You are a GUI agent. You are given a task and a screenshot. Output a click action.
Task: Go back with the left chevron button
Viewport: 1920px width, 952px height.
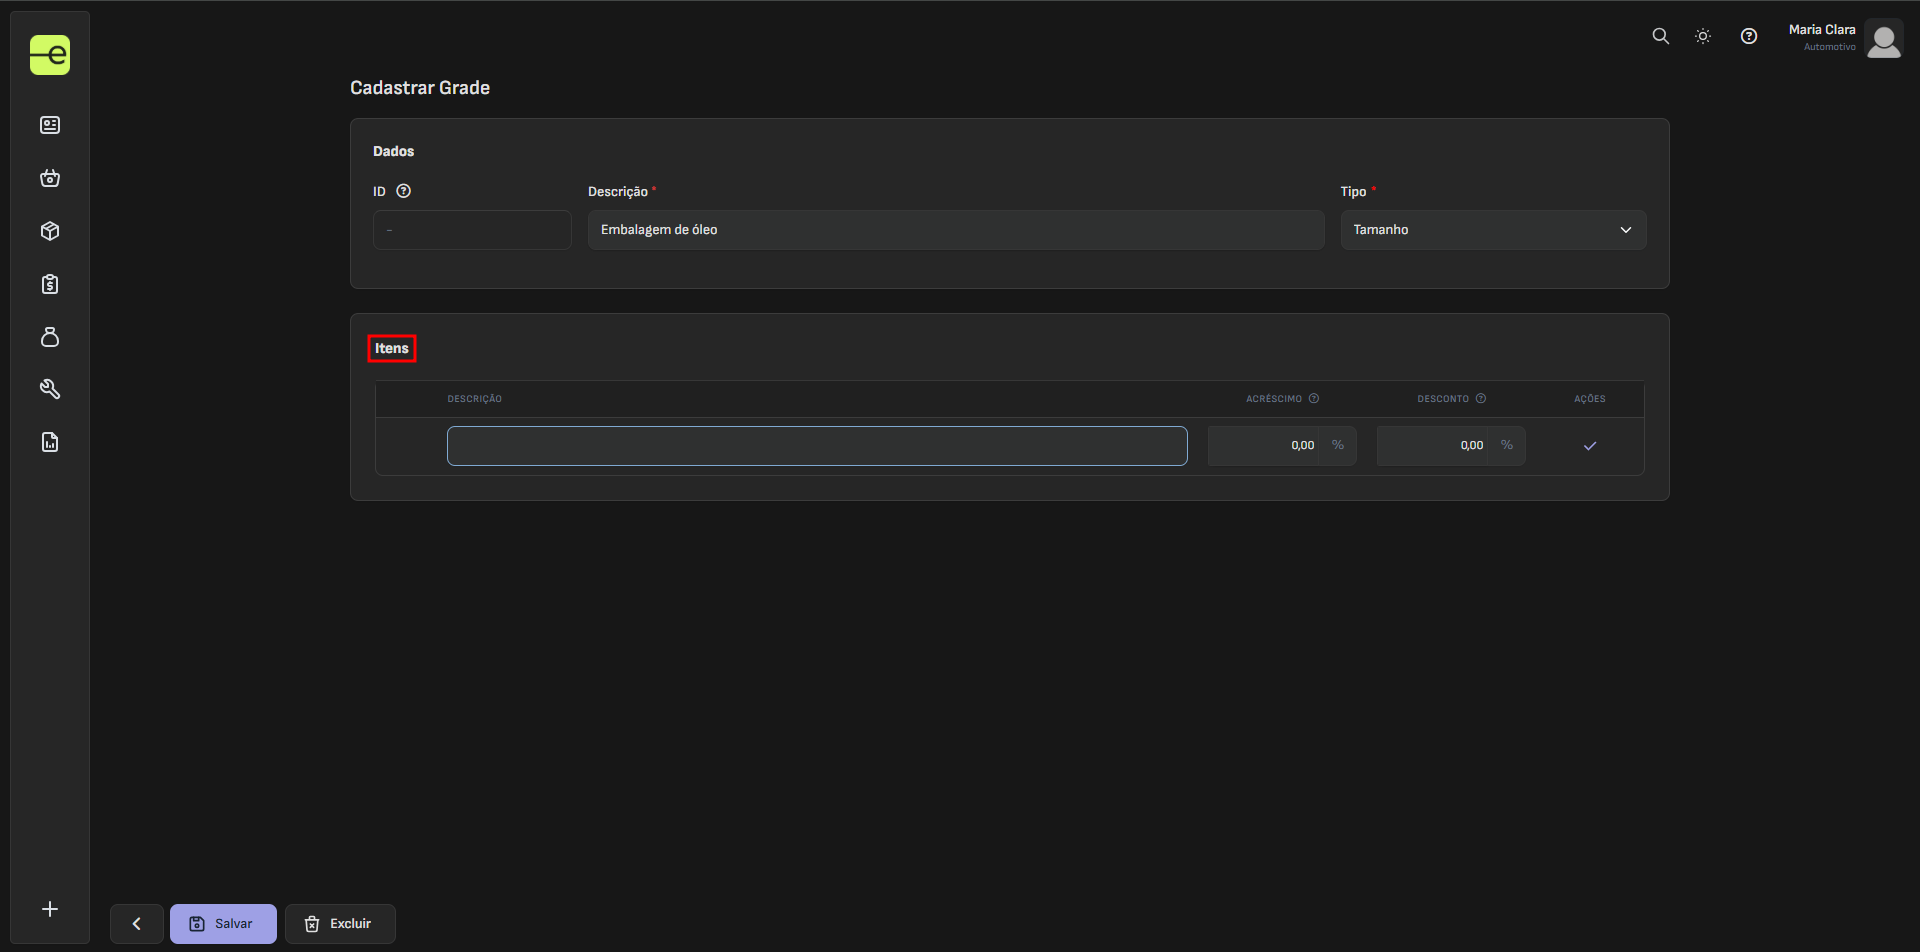pyautogui.click(x=137, y=924)
